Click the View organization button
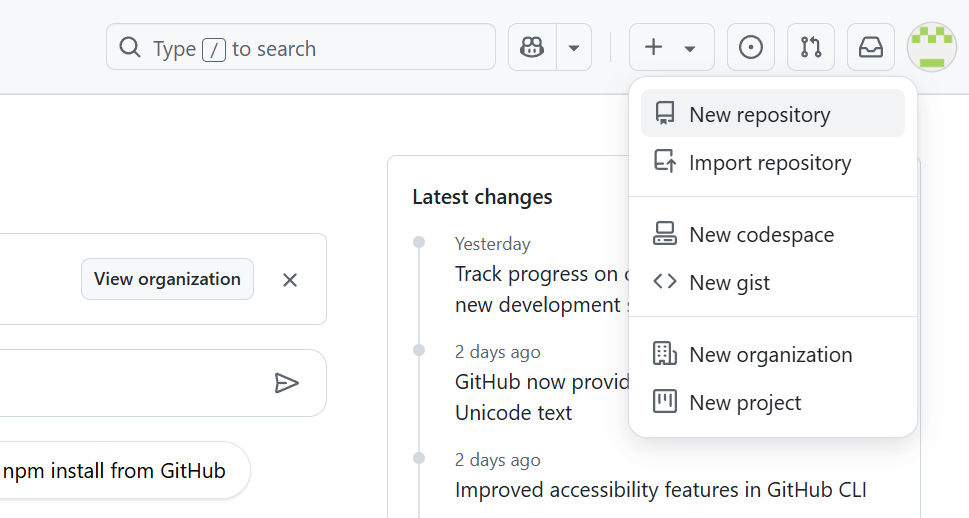The image size is (969, 518). pyautogui.click(x=167, y=279)
